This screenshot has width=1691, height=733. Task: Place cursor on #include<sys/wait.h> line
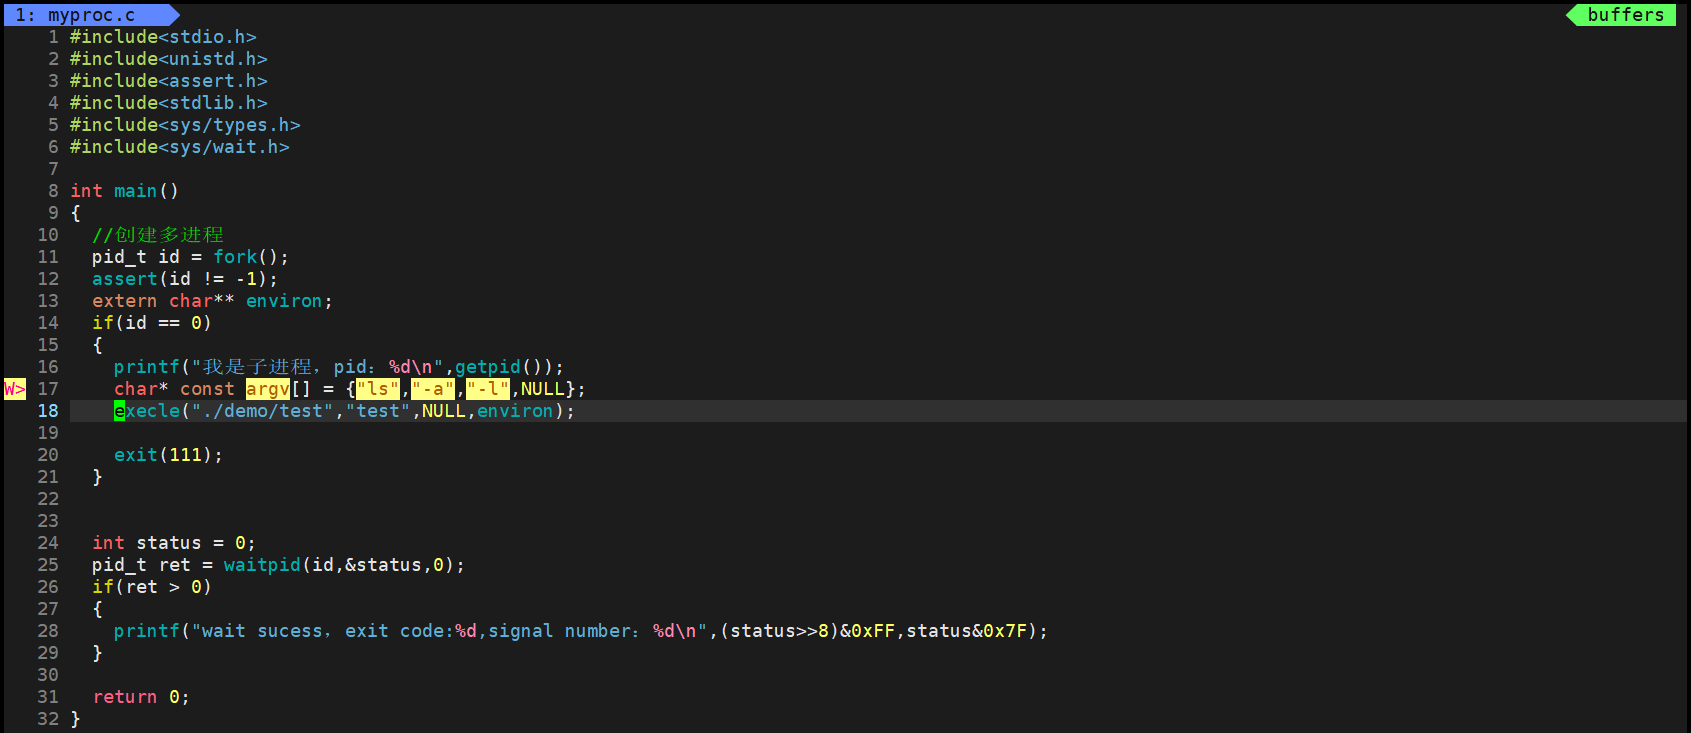coord(180,147)
